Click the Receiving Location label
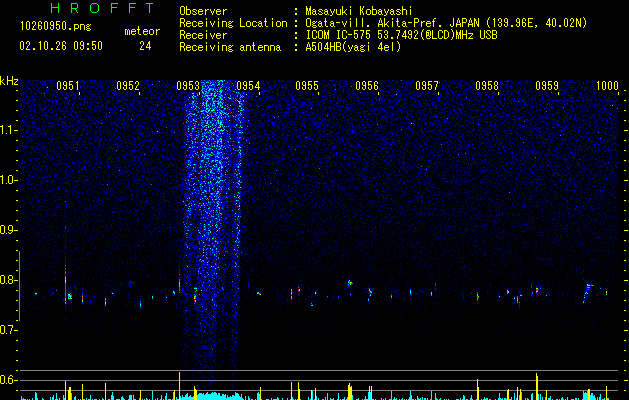629x400 pixels. pyautogui.click(x=233, y=23)
